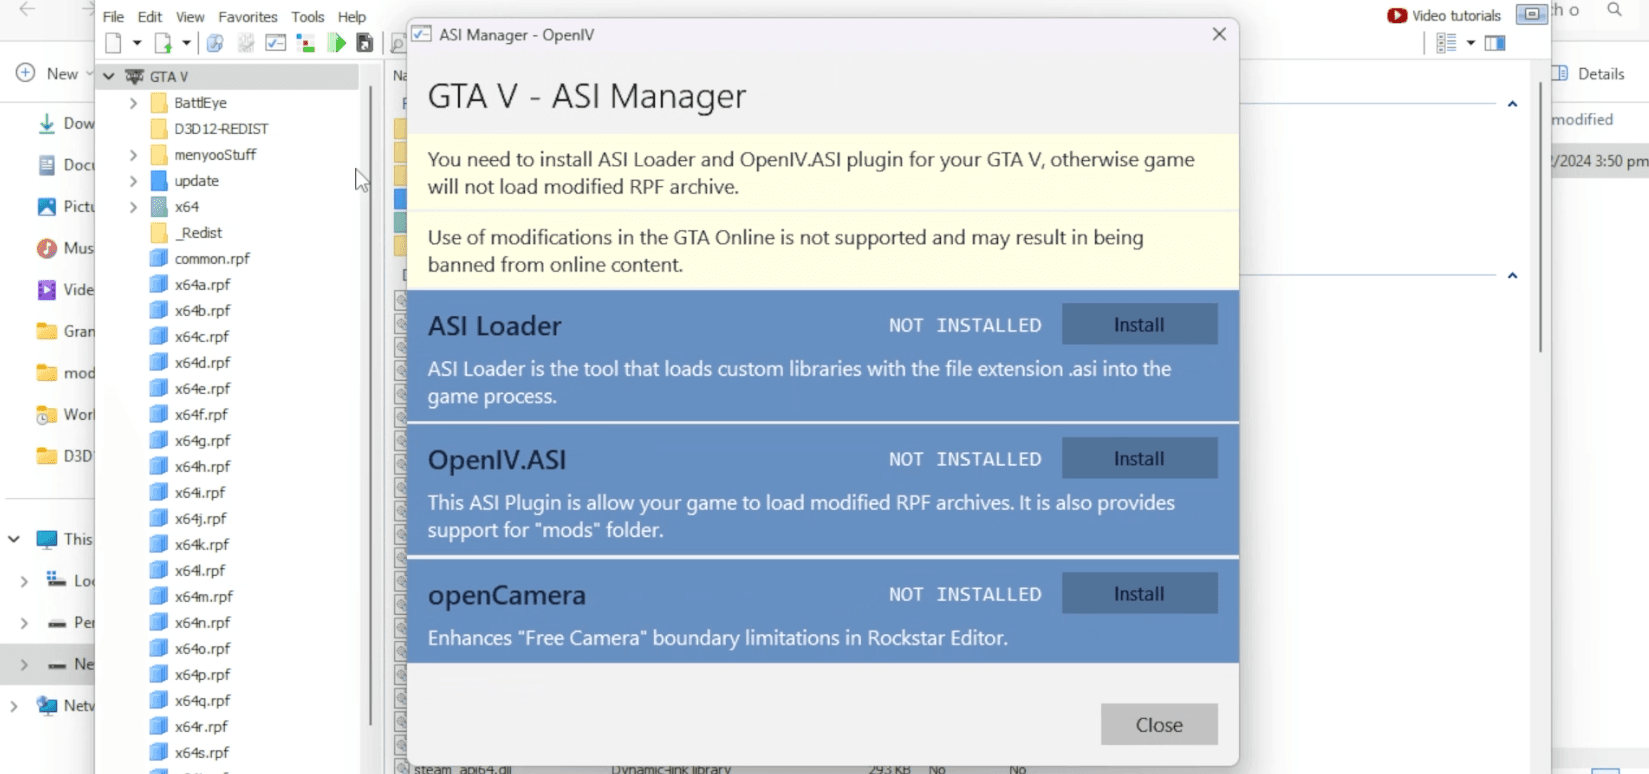Open ASI Manager checkbox-window toolbar icon
This screenshot has width=1649, height=774.
point(276,43)
